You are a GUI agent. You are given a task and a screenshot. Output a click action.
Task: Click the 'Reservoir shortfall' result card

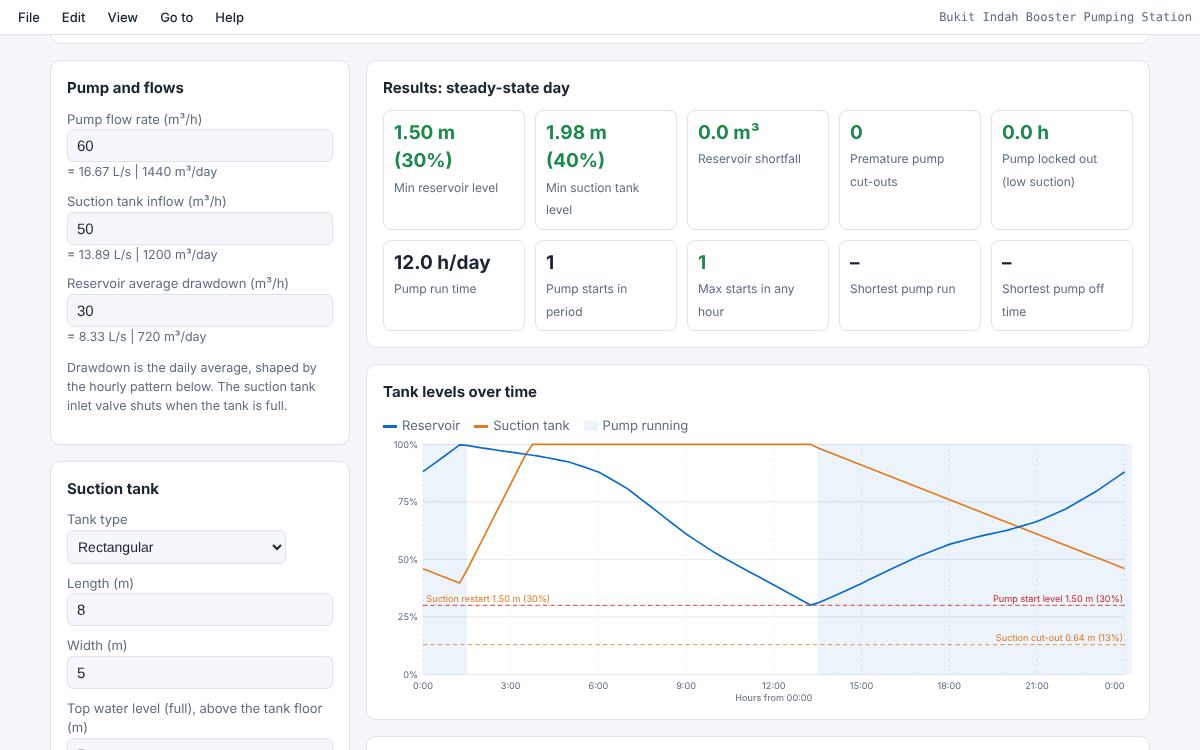758,170
